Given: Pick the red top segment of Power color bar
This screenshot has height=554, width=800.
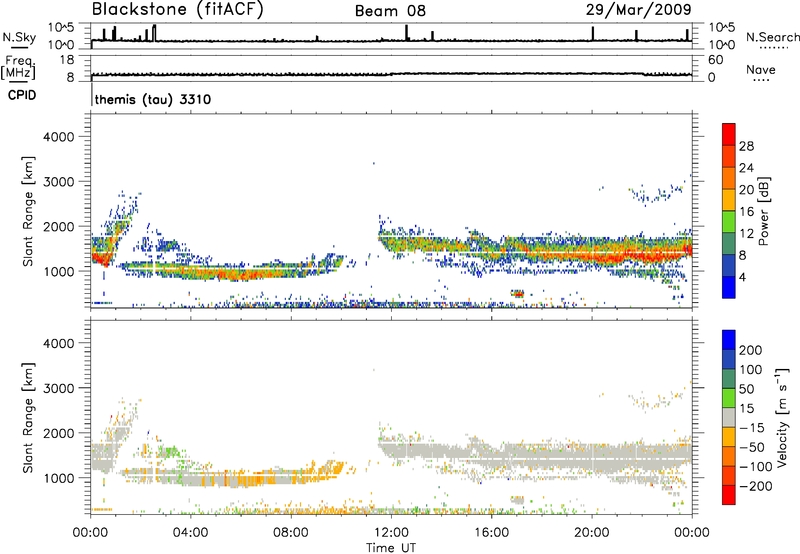Looking at the screenshot, I should coord(729,134).
